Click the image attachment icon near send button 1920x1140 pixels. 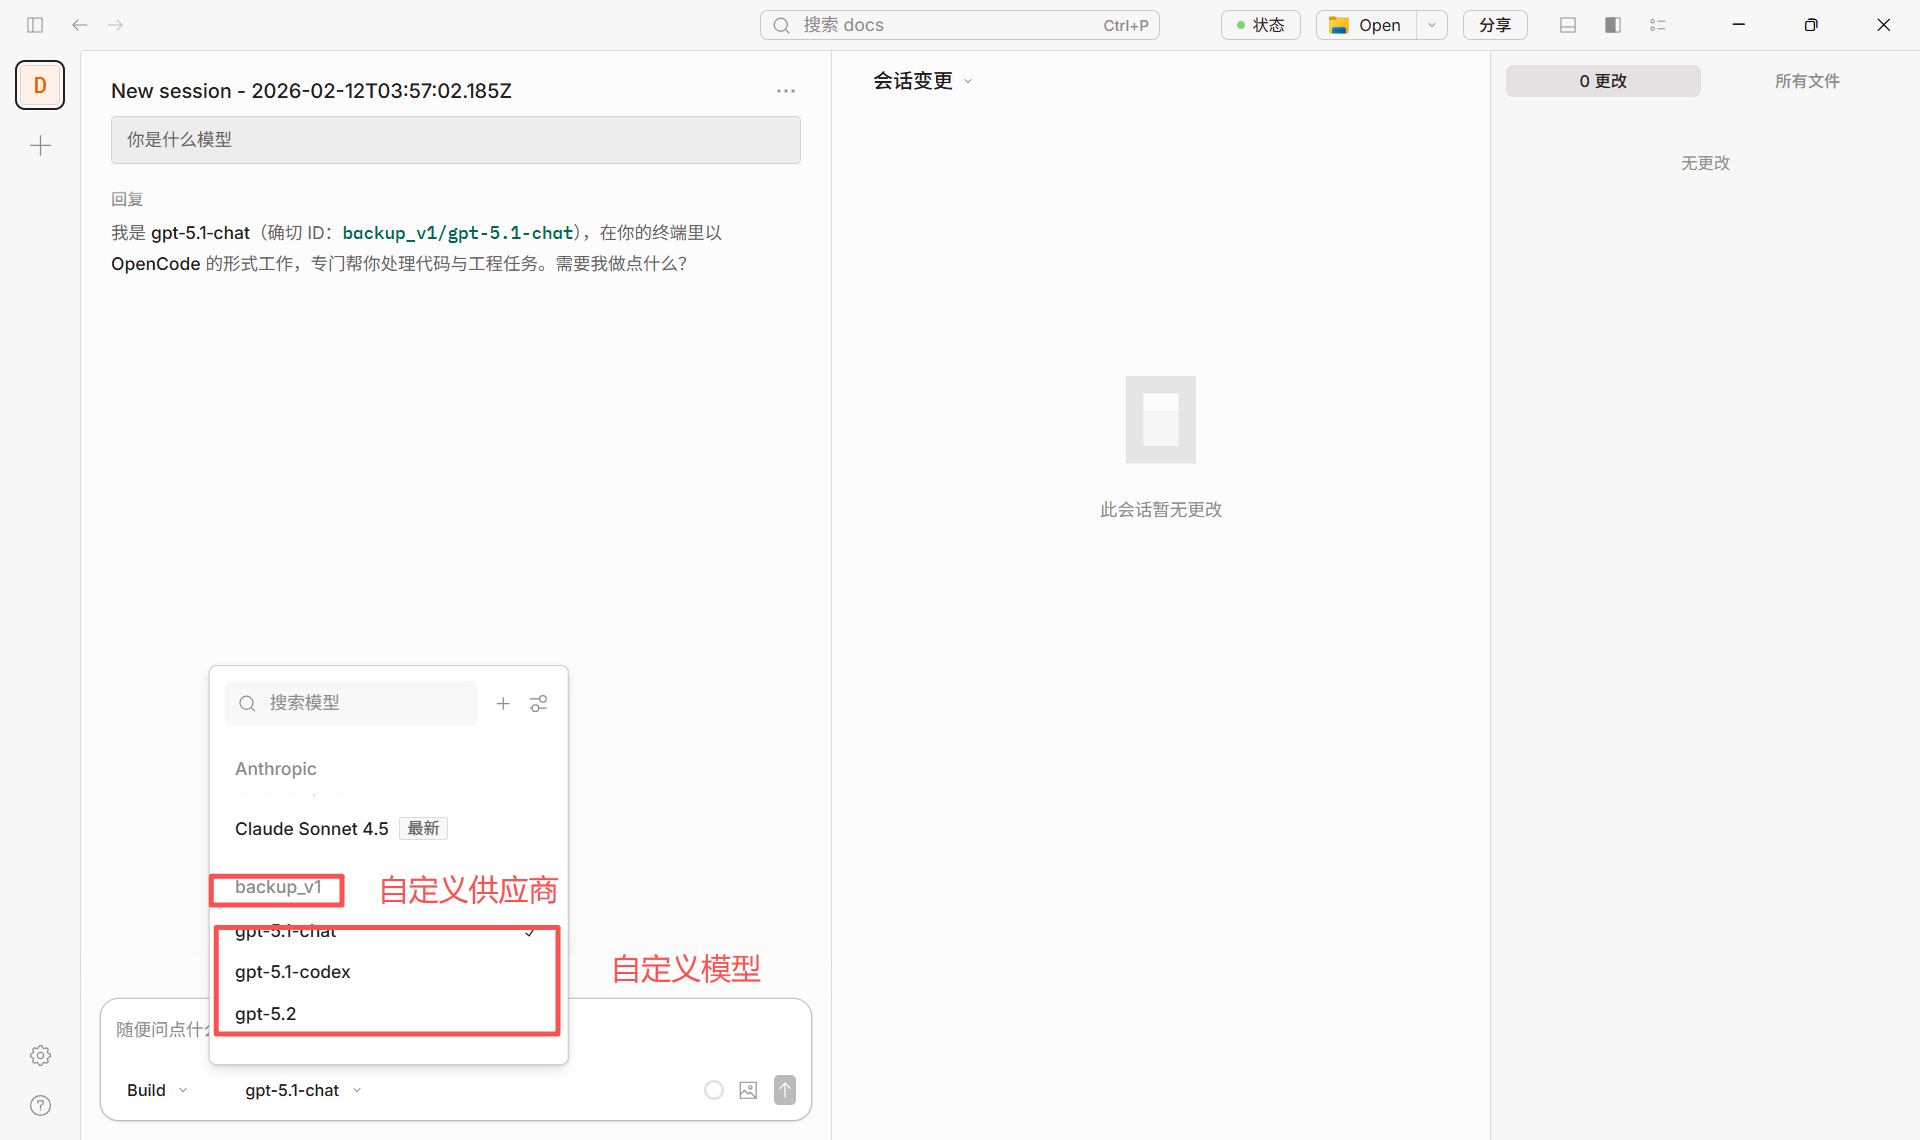748,1090
